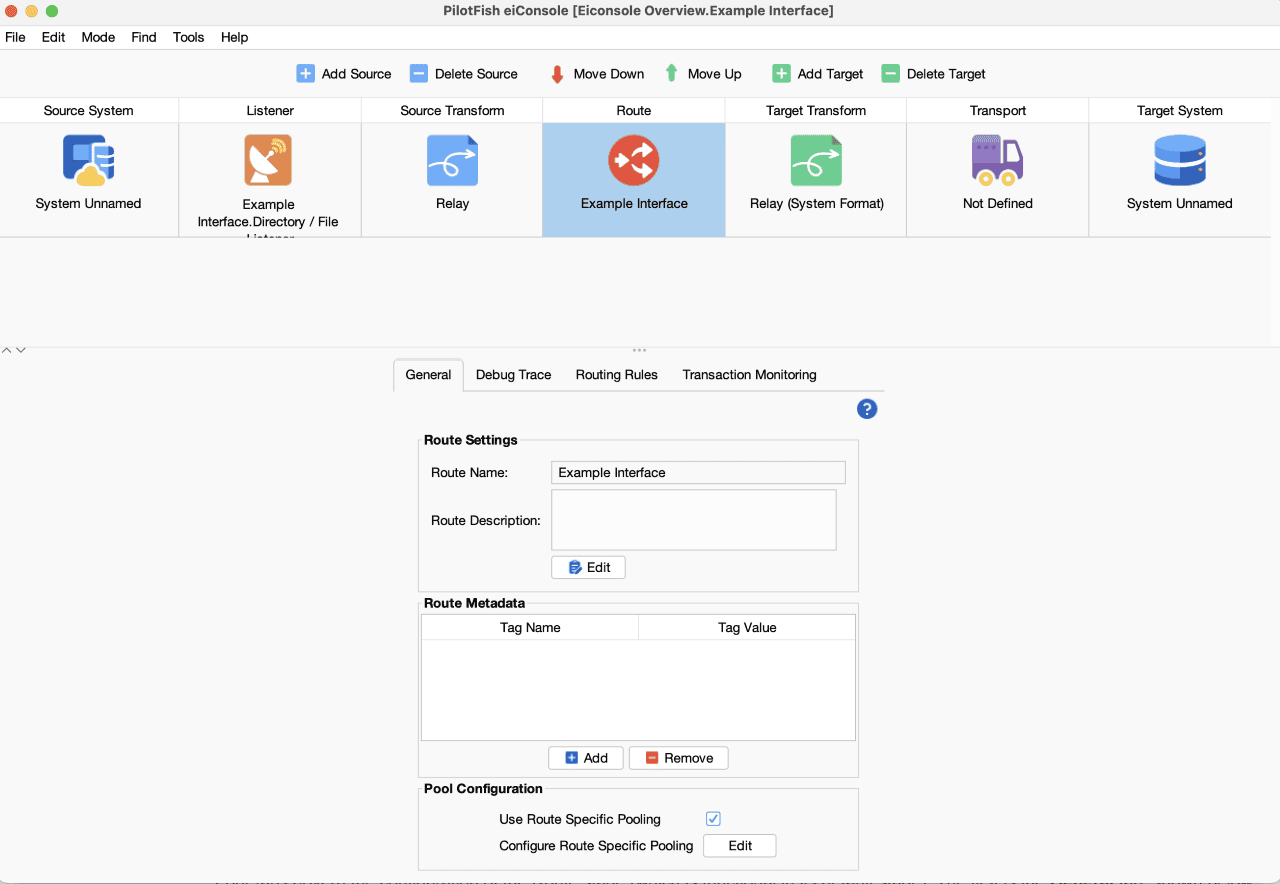
Task: Switch to the Transaction Monitoring tab
Action: coord(750,375)
